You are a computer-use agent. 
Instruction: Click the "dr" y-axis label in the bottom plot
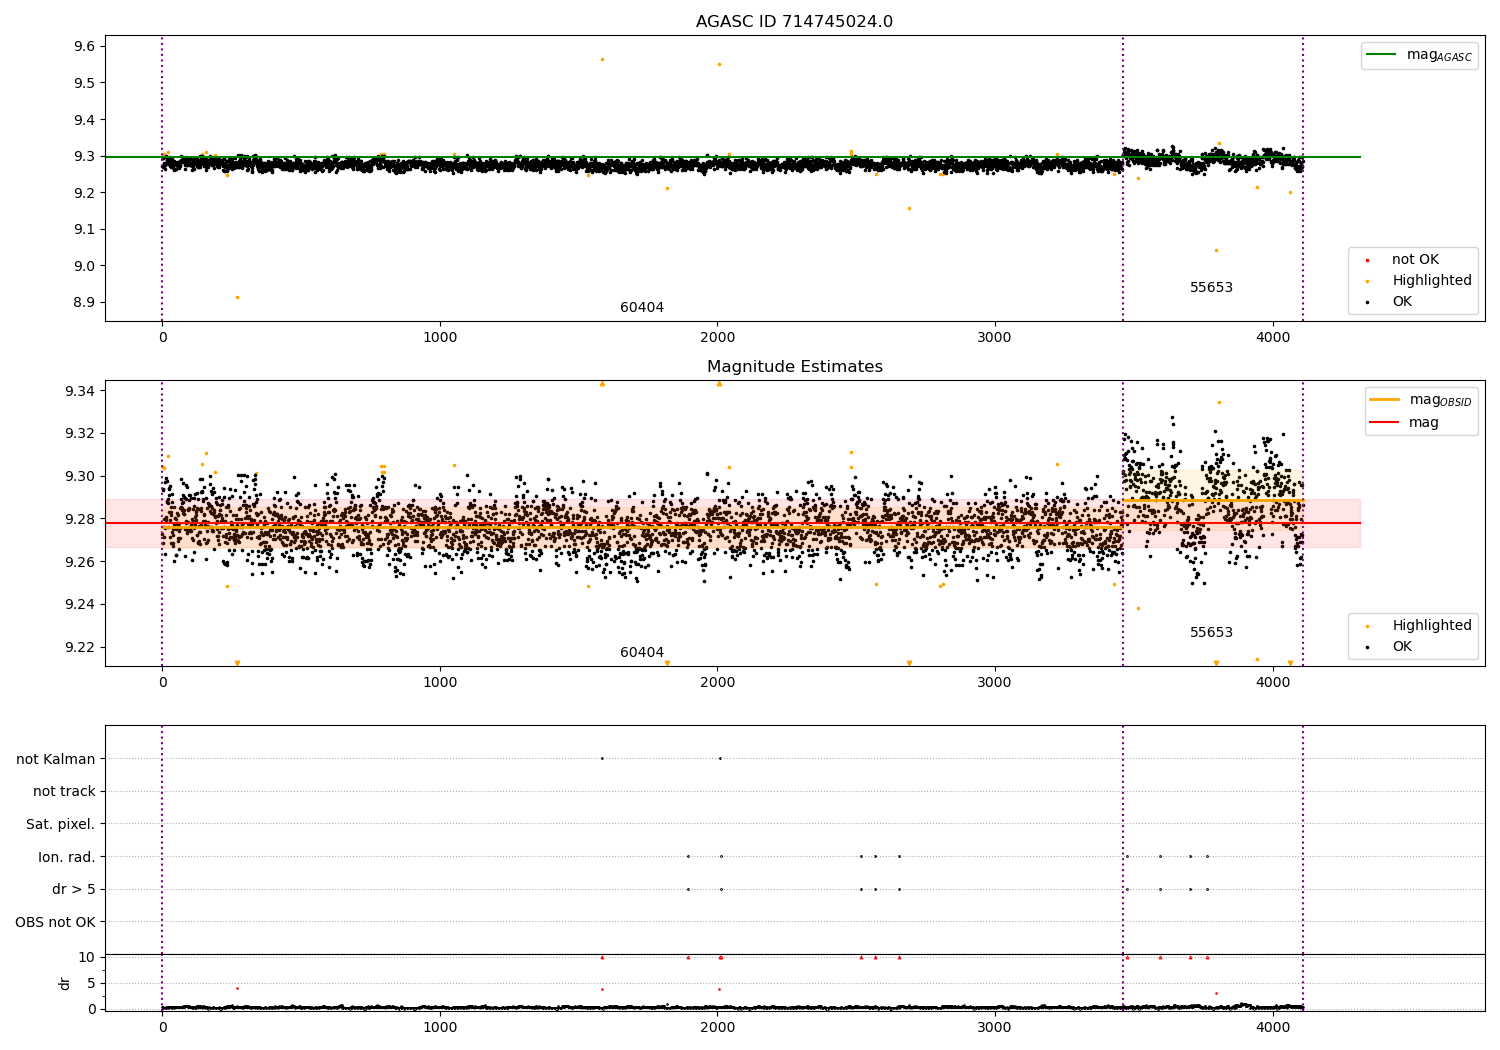coord(65,984)
